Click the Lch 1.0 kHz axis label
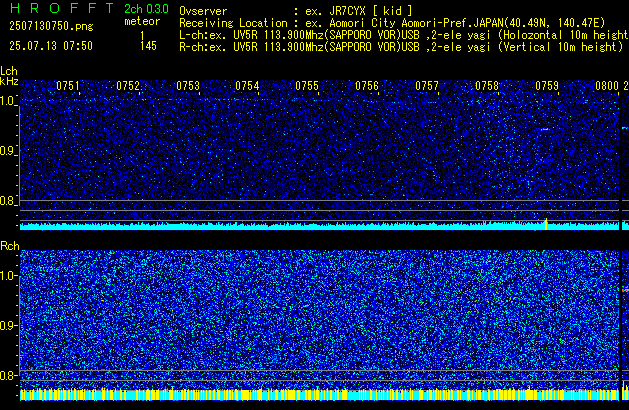Viewport: 629px width, 410px height. point(8,101)
